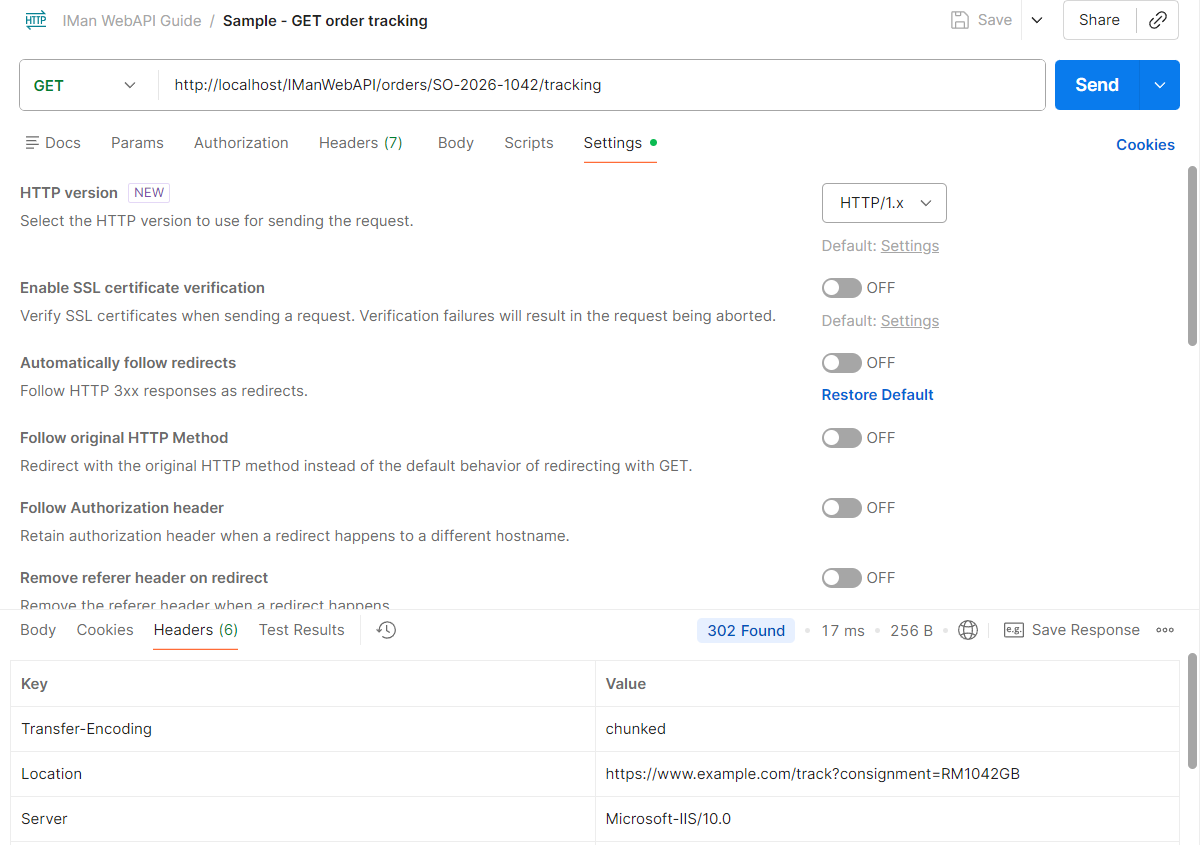Click the network globe icon
Screen dimensions: 1200x845
click(x=967, y=630)
